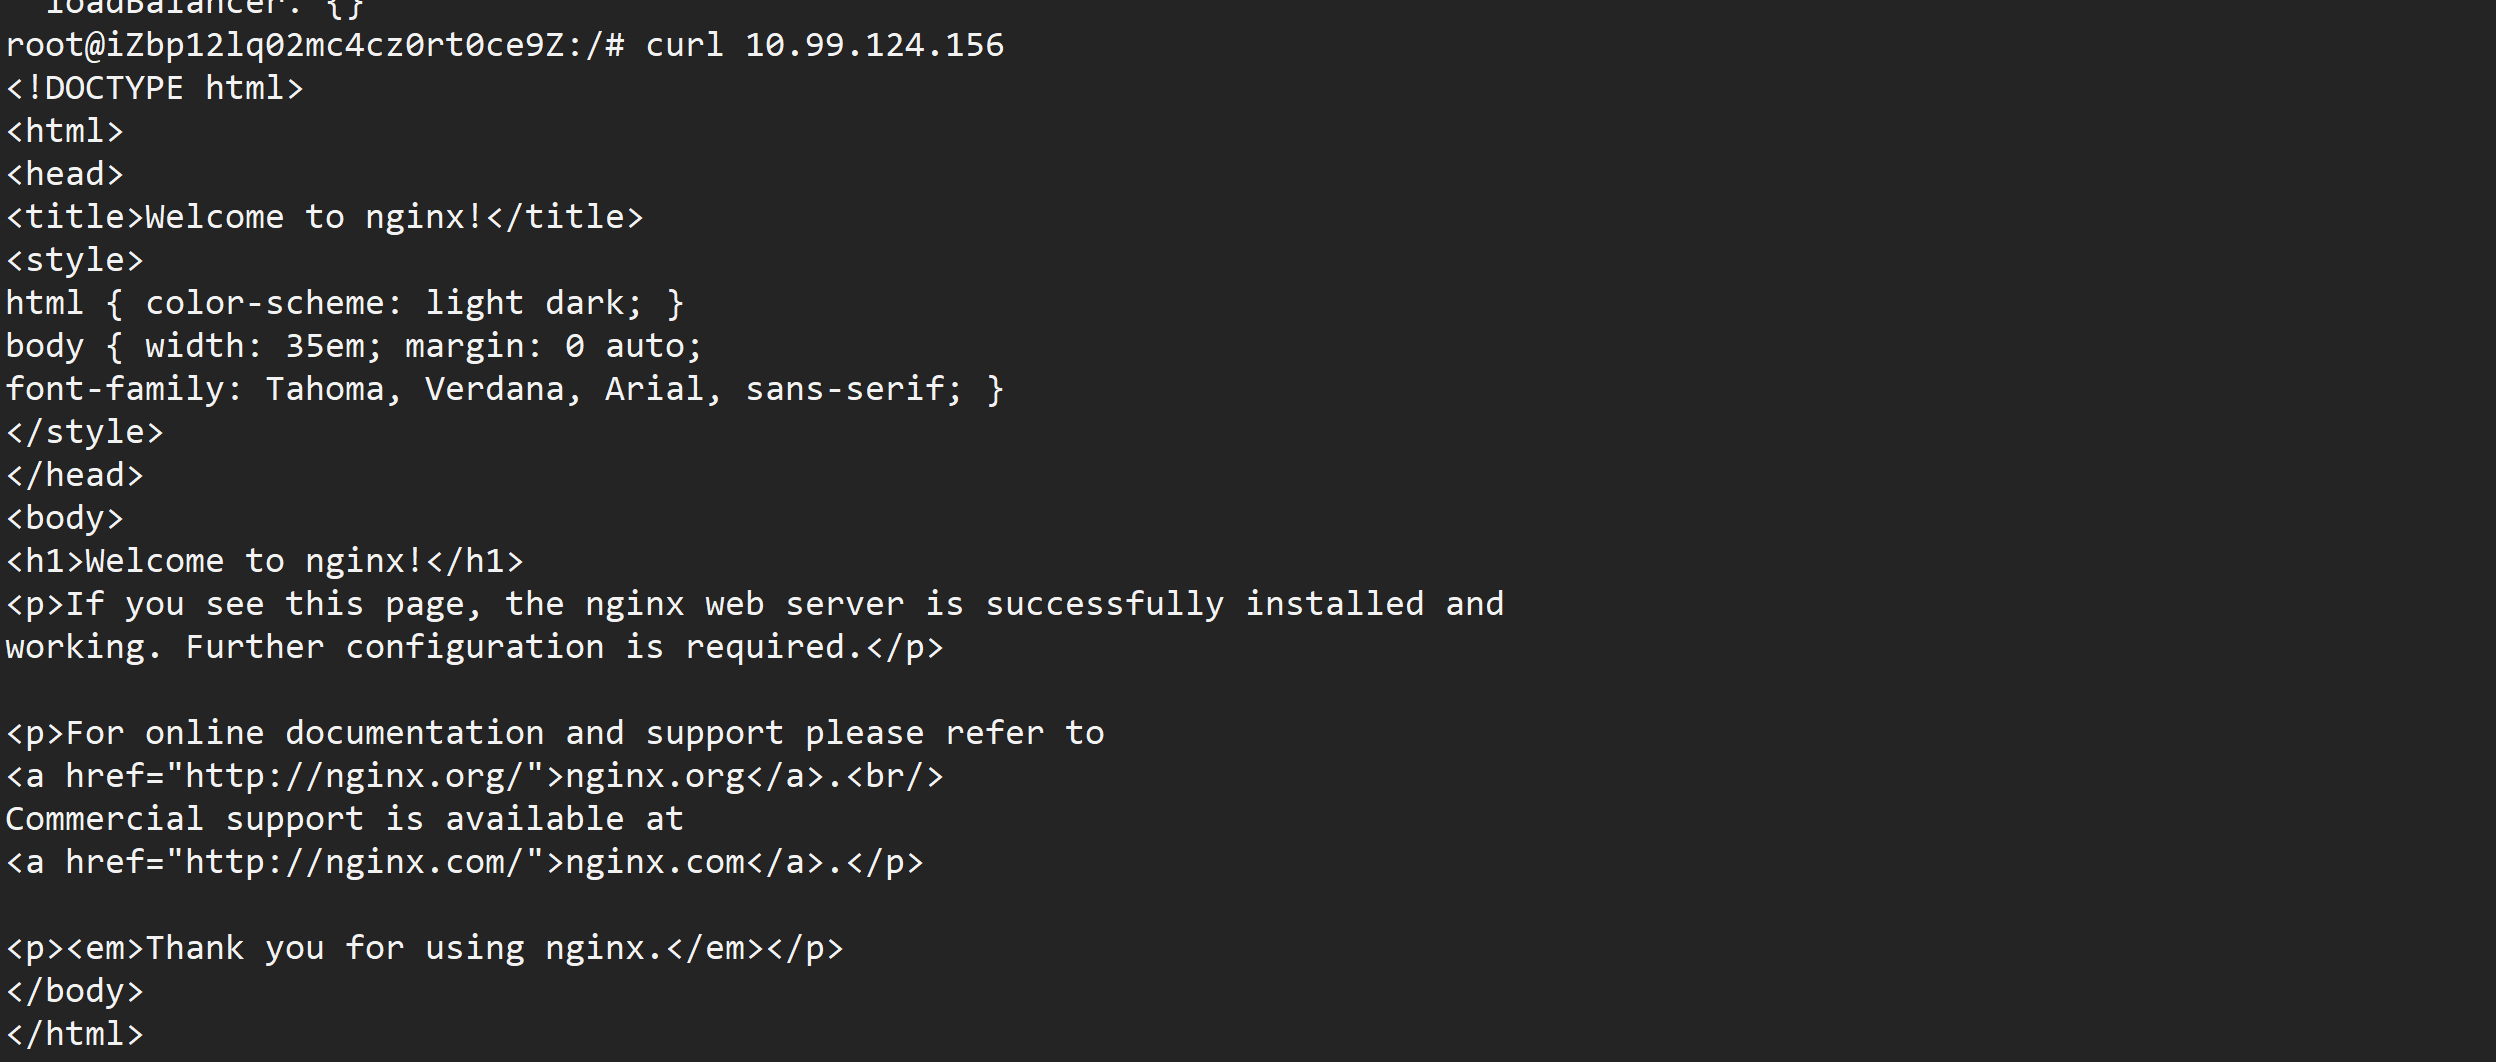Click the h1 Welcome to nginx heading line

264,561
